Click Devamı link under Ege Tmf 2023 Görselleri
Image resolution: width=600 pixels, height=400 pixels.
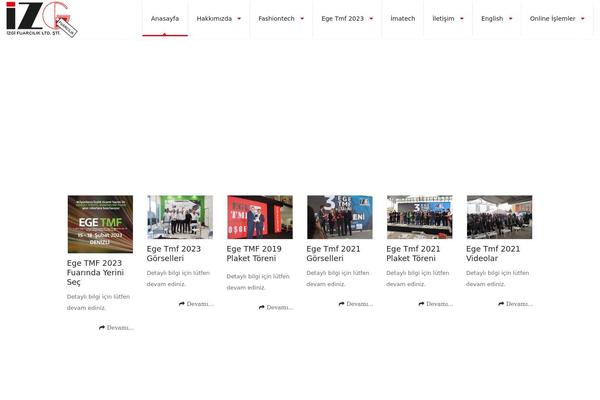(196, 304)
